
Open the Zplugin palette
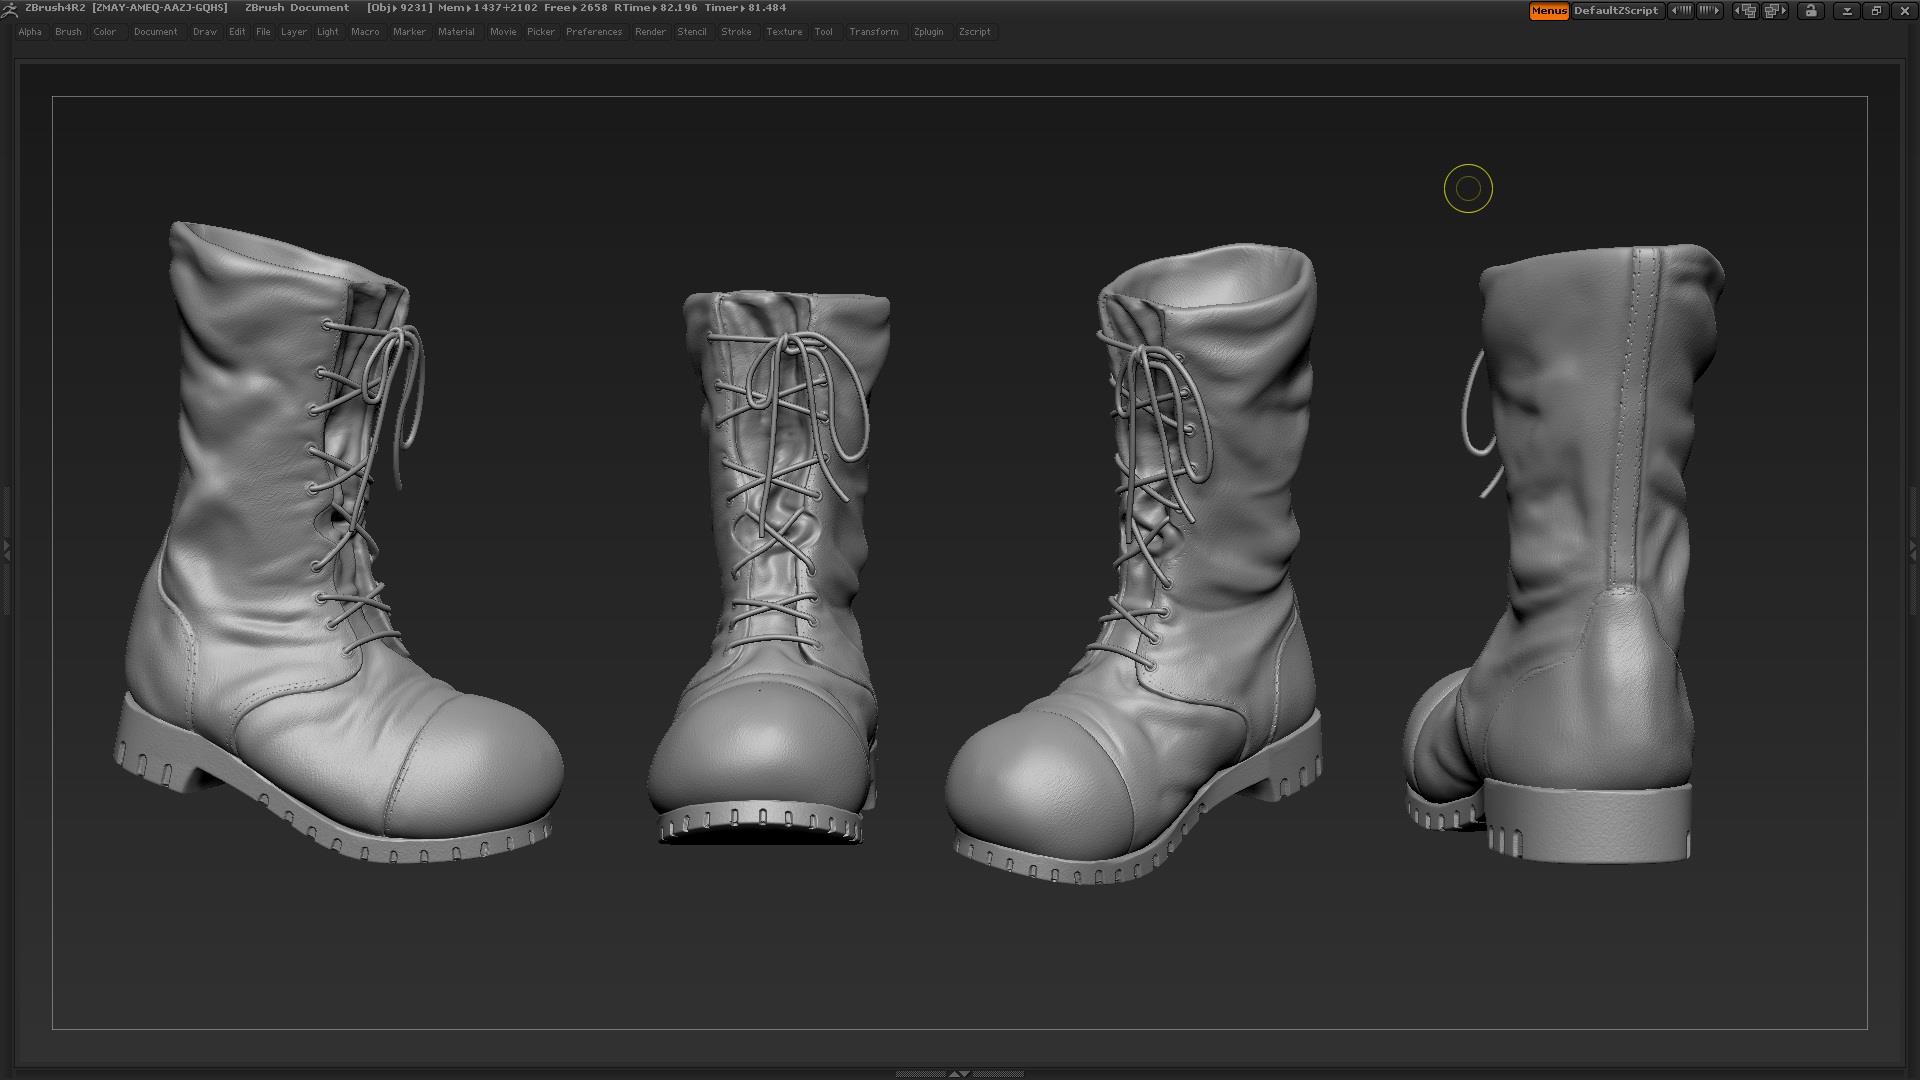[x=928, y=31]
